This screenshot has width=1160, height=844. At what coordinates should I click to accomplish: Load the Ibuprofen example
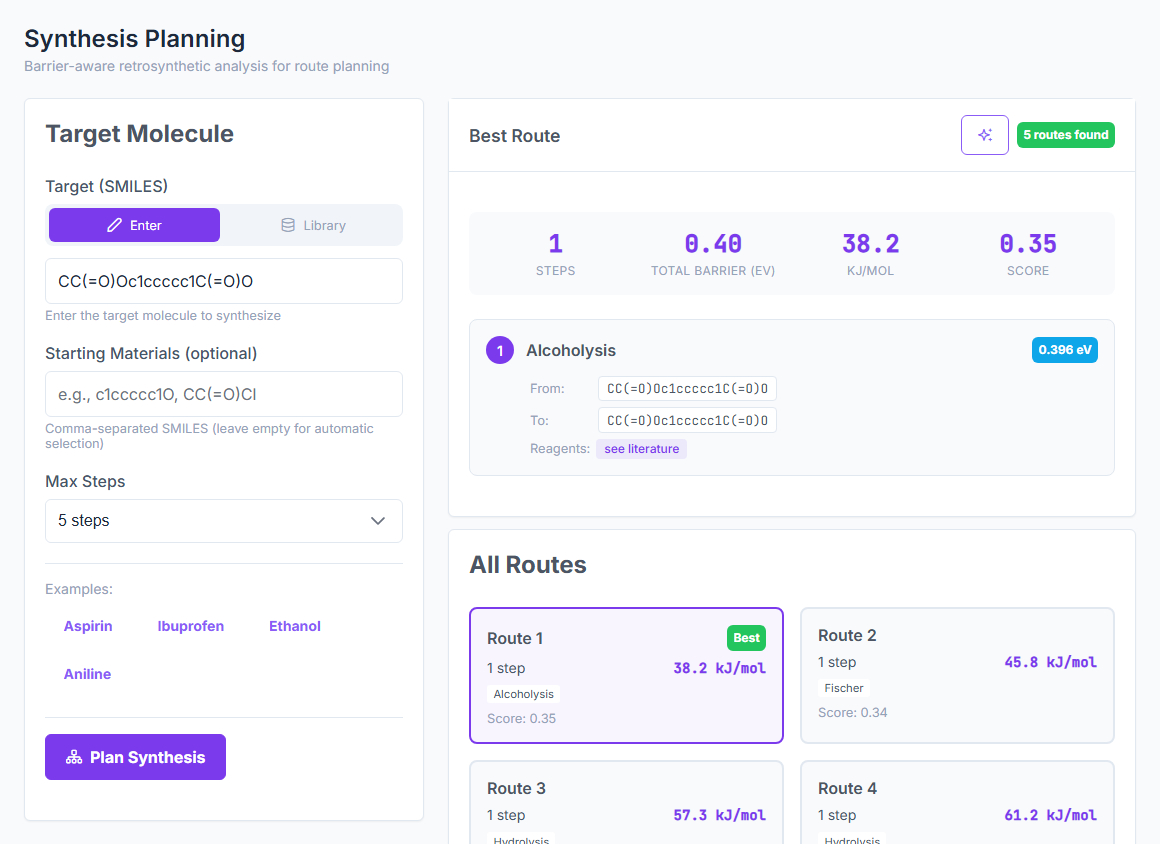tap(190, 626)
